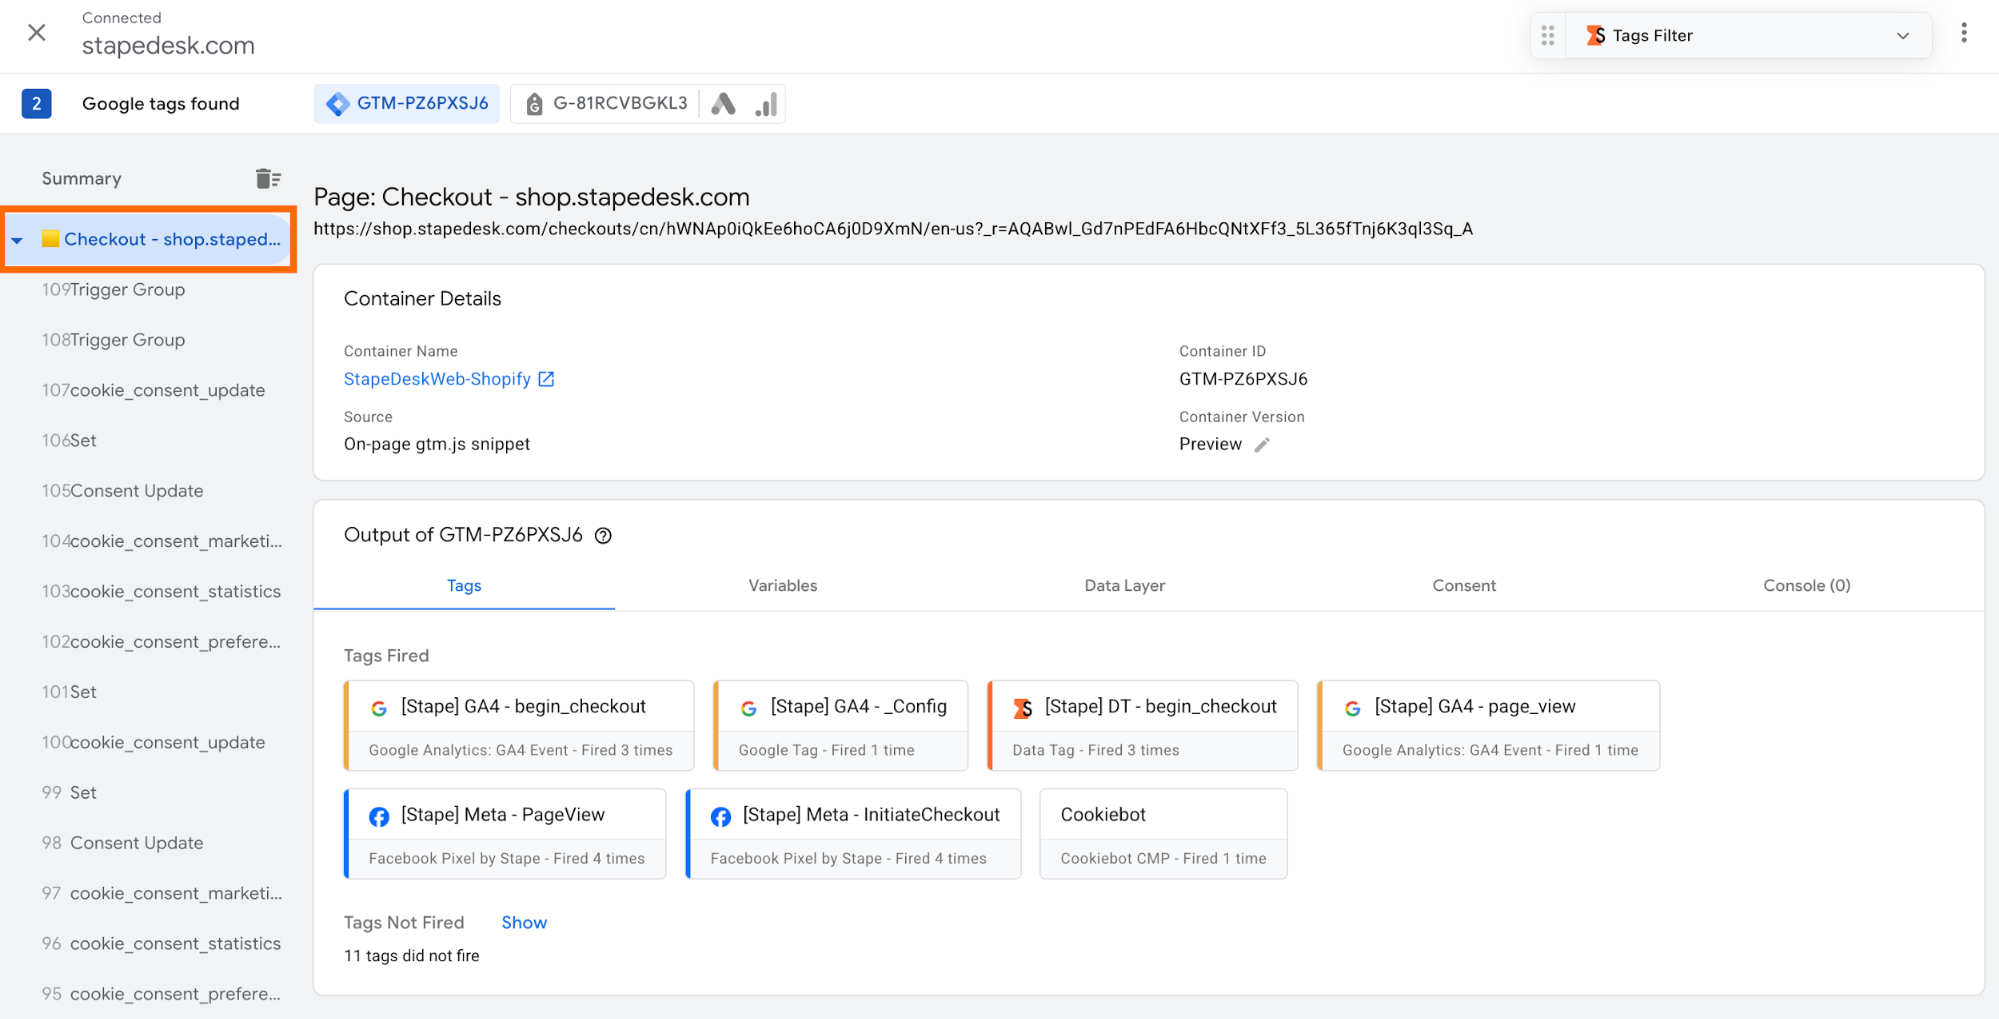1999x1019 pixels.
Task: Click the yellow page icon beside Checkout
Action: pyautogui.click(x=50, y=239)
